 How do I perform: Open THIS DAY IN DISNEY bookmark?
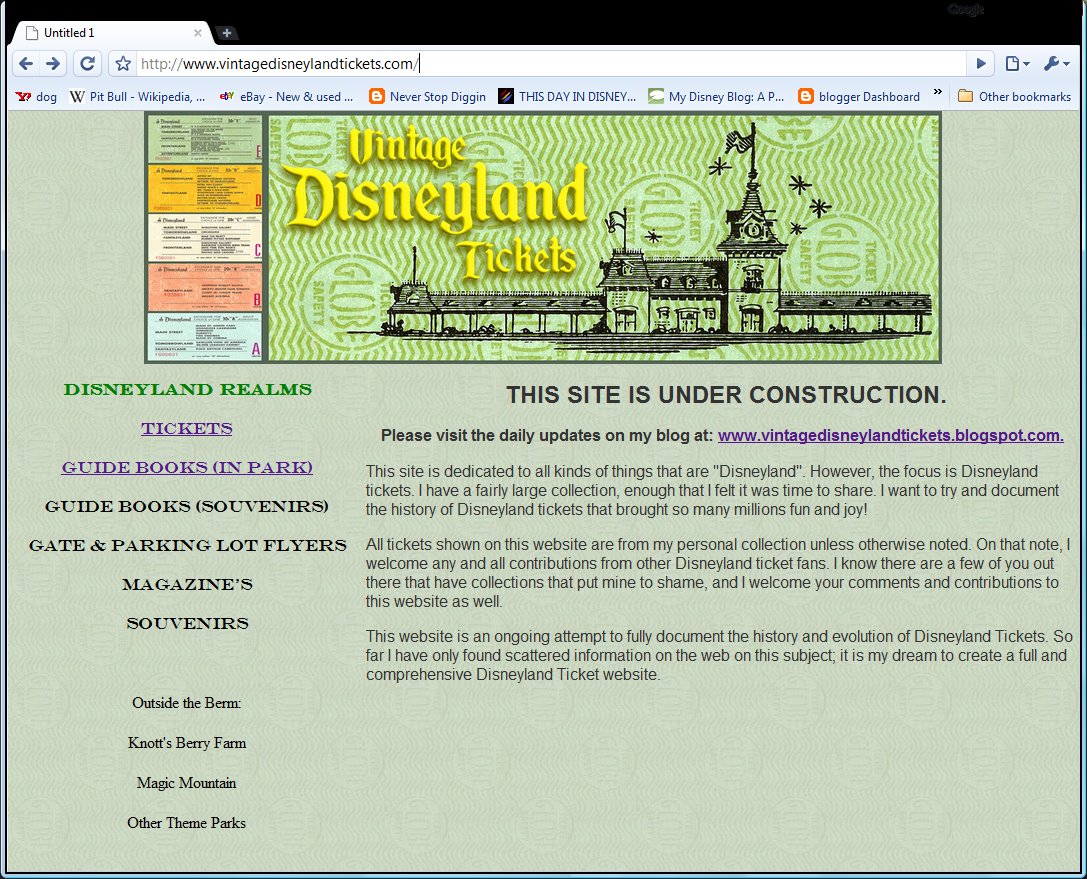pos(567,97)
